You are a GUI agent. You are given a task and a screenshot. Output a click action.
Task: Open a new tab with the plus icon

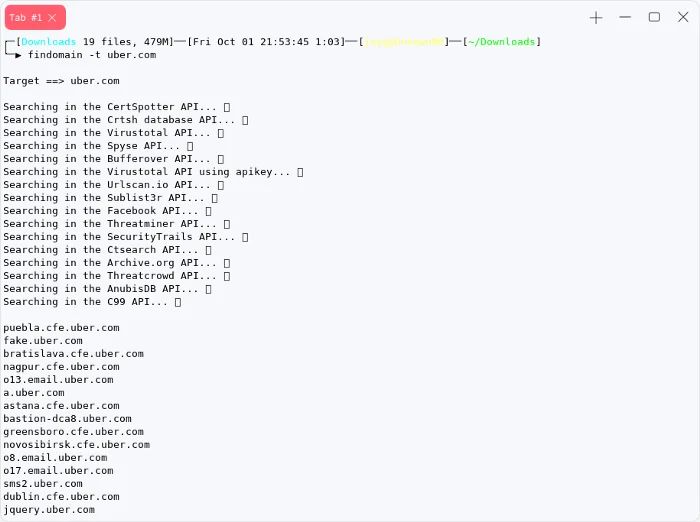pyautogui.click(x=596, y=18)
